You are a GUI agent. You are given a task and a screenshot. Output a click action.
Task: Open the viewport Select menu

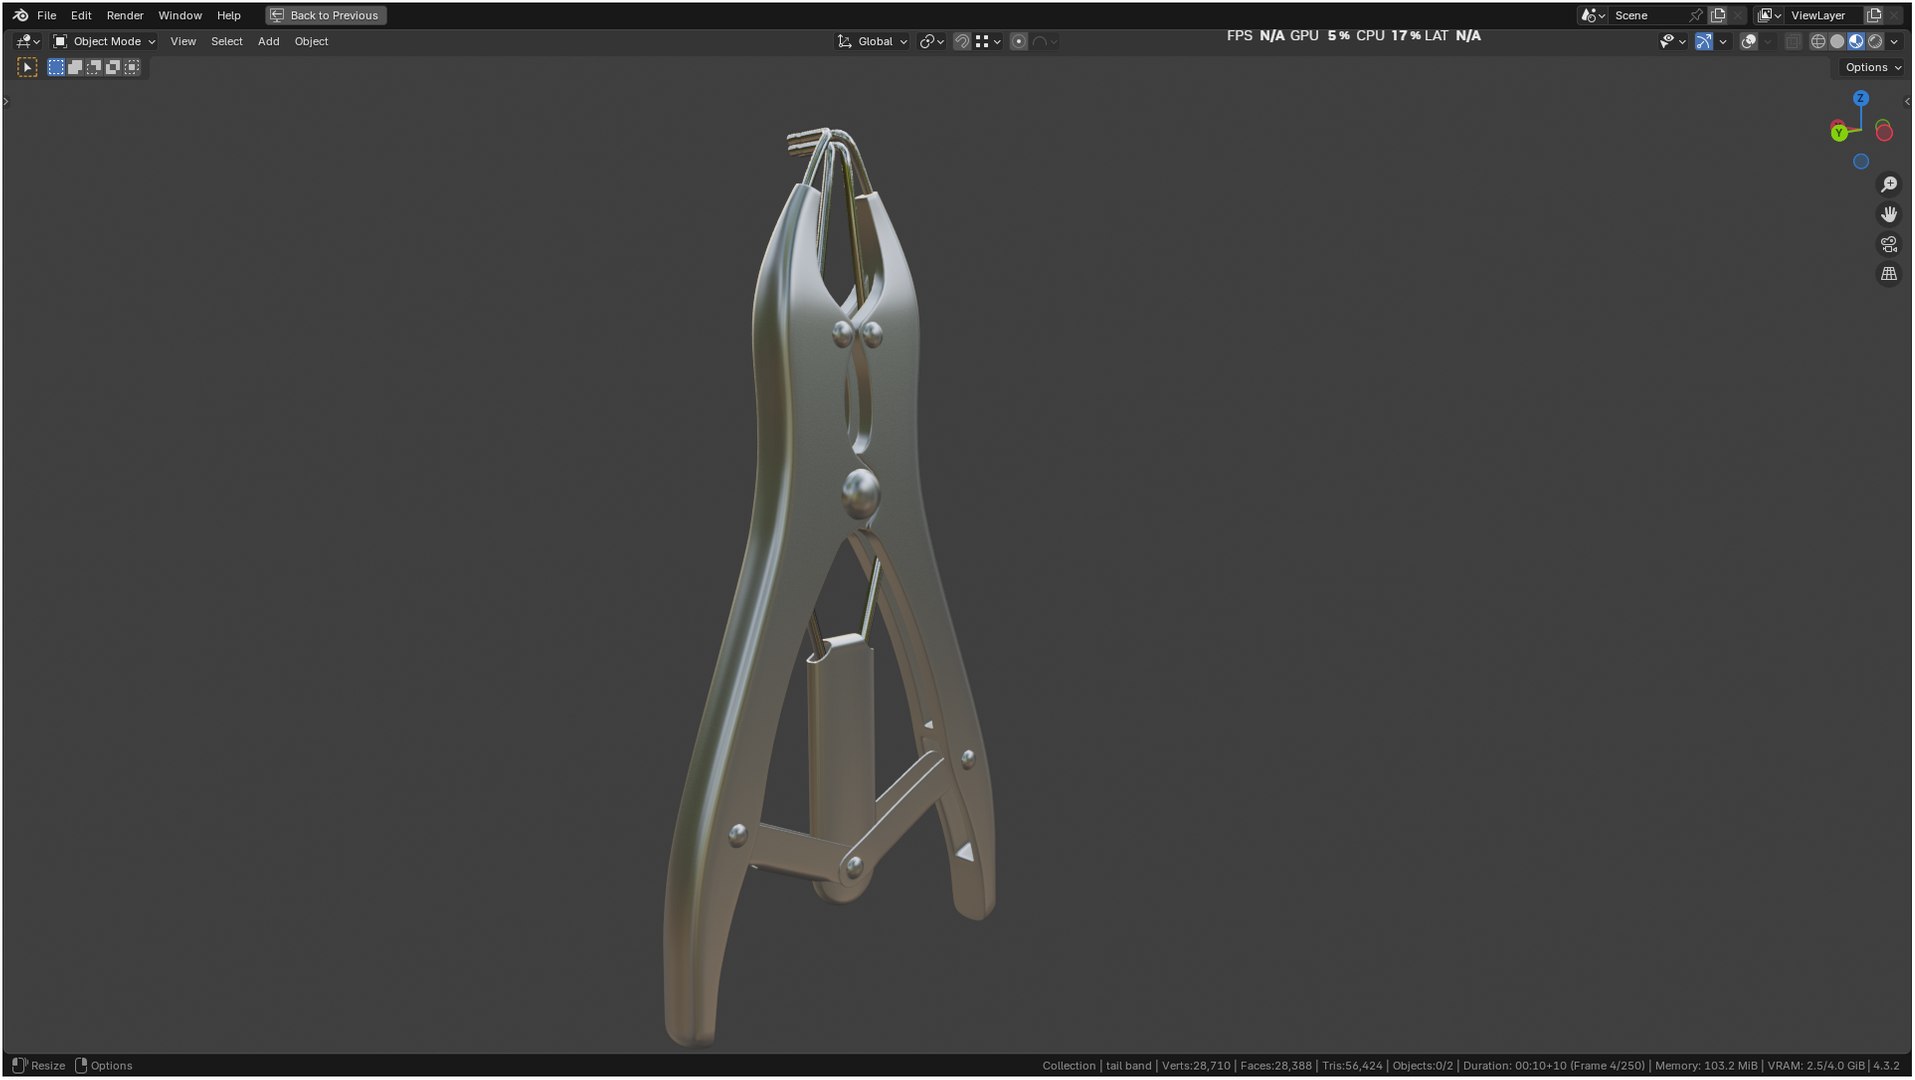click(x=227, y=41)
